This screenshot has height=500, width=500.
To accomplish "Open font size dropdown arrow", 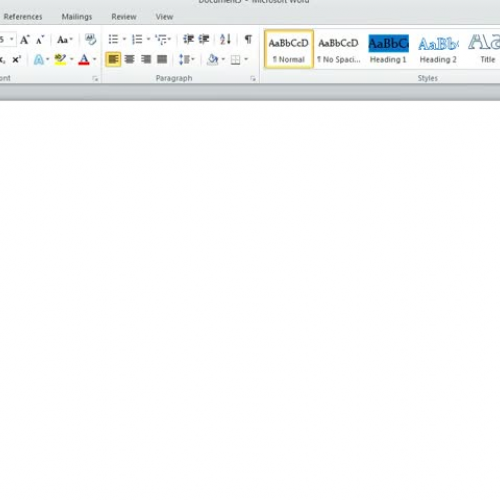I will coord(12,39).
